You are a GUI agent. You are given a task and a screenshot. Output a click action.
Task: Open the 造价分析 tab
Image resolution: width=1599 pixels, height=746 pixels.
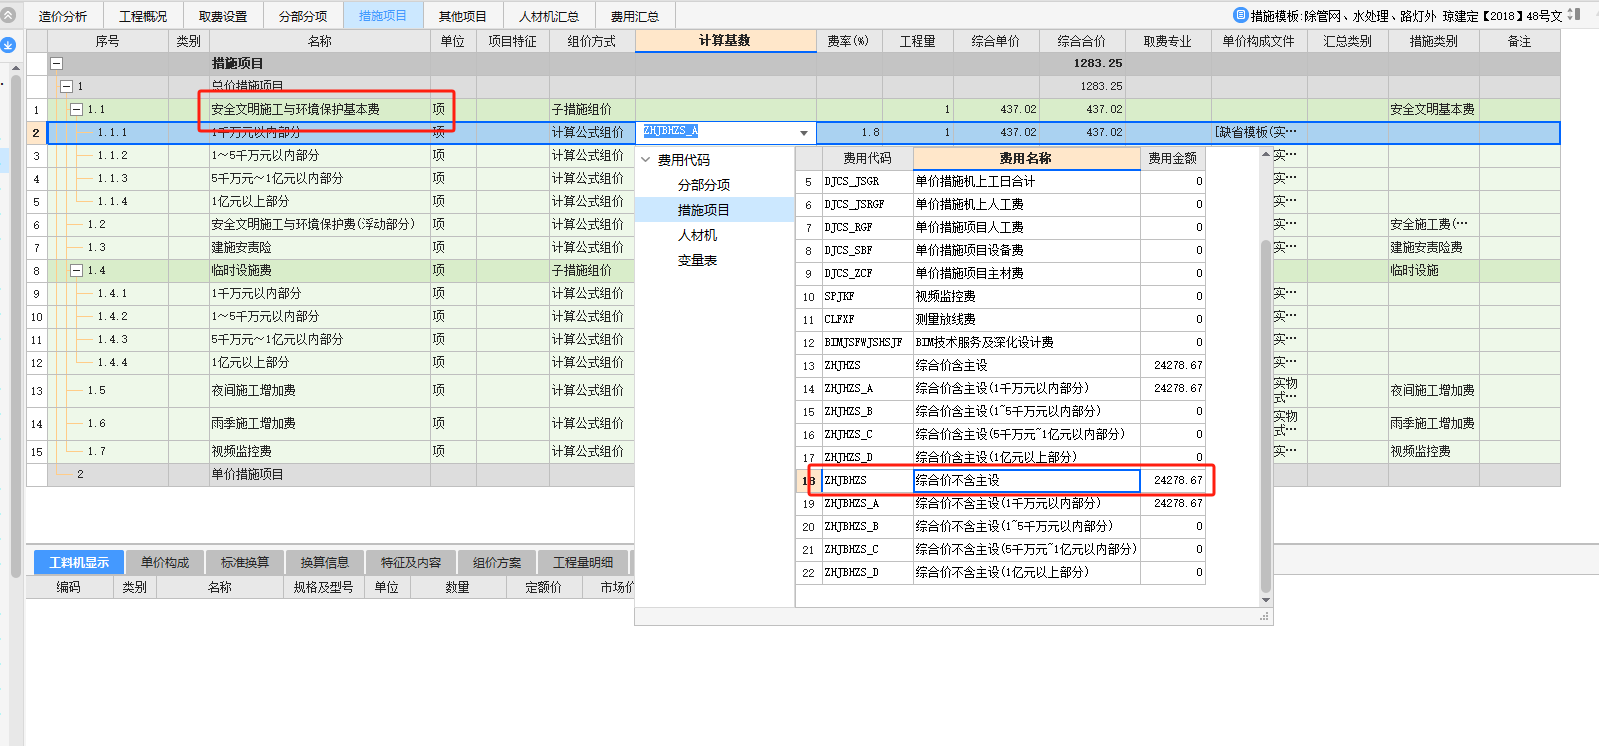[x=63, y=16]
